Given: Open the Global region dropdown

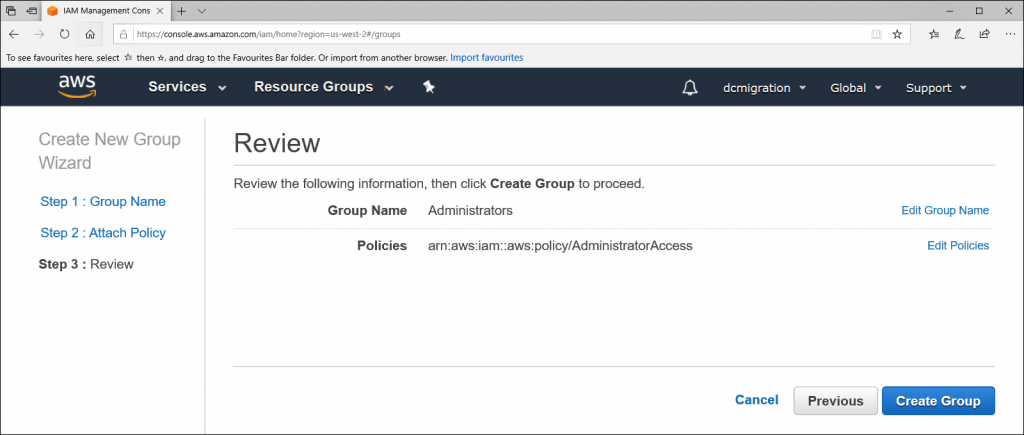Looking at the screenshot, I should point(855,87).
